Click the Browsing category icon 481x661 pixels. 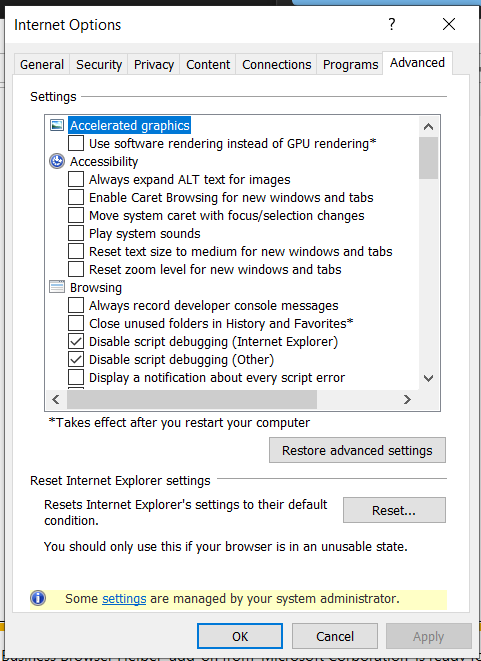pyautogui.click(x=57, y=287)
